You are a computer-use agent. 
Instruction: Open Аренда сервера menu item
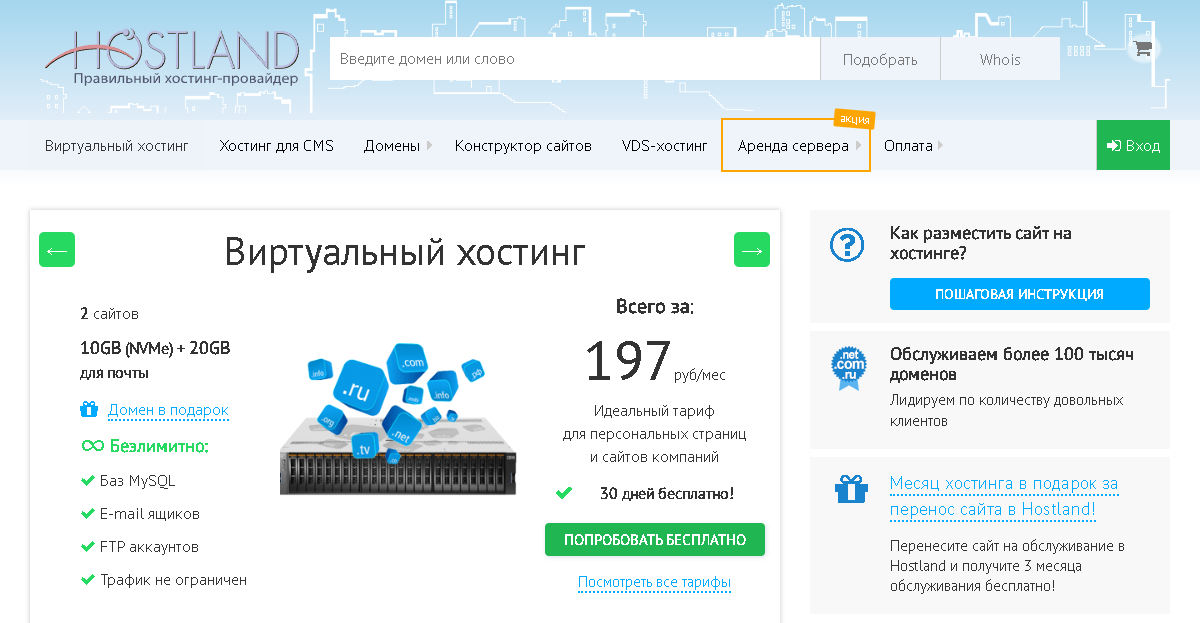pyautogui.click(x=793, y=146)
